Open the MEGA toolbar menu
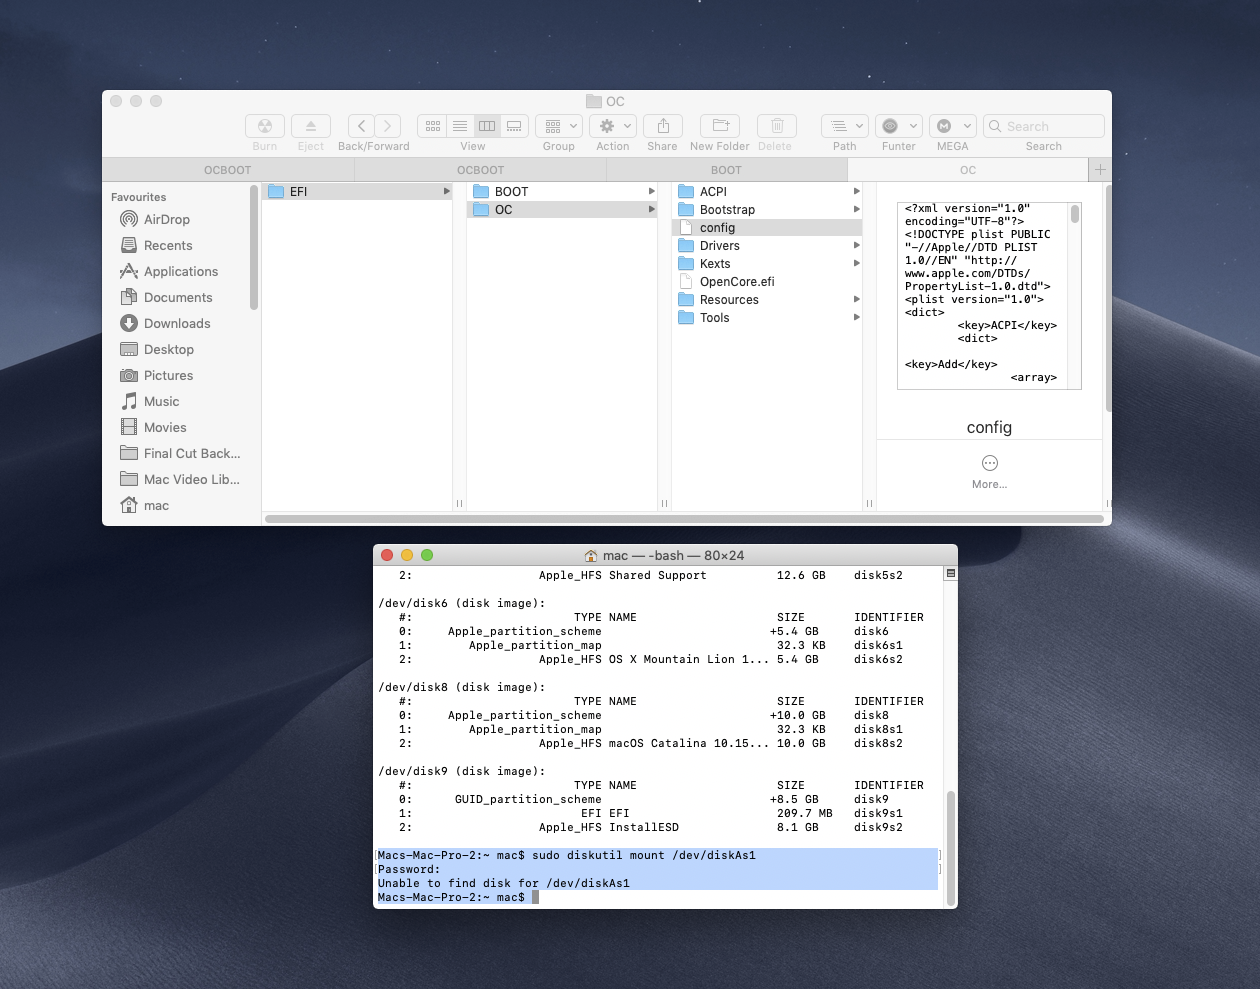The image size is (1260, 989). 952,126
